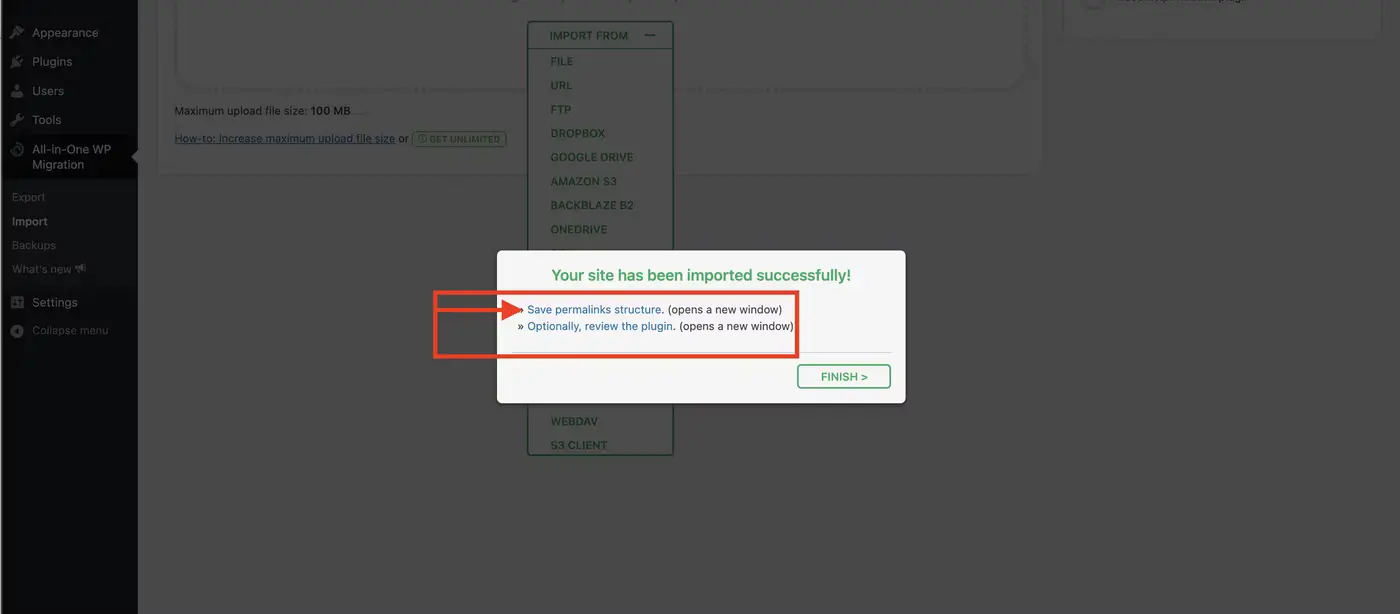
Task: Click the All-in-One WP Migration icon
Action: click(17, 150)
